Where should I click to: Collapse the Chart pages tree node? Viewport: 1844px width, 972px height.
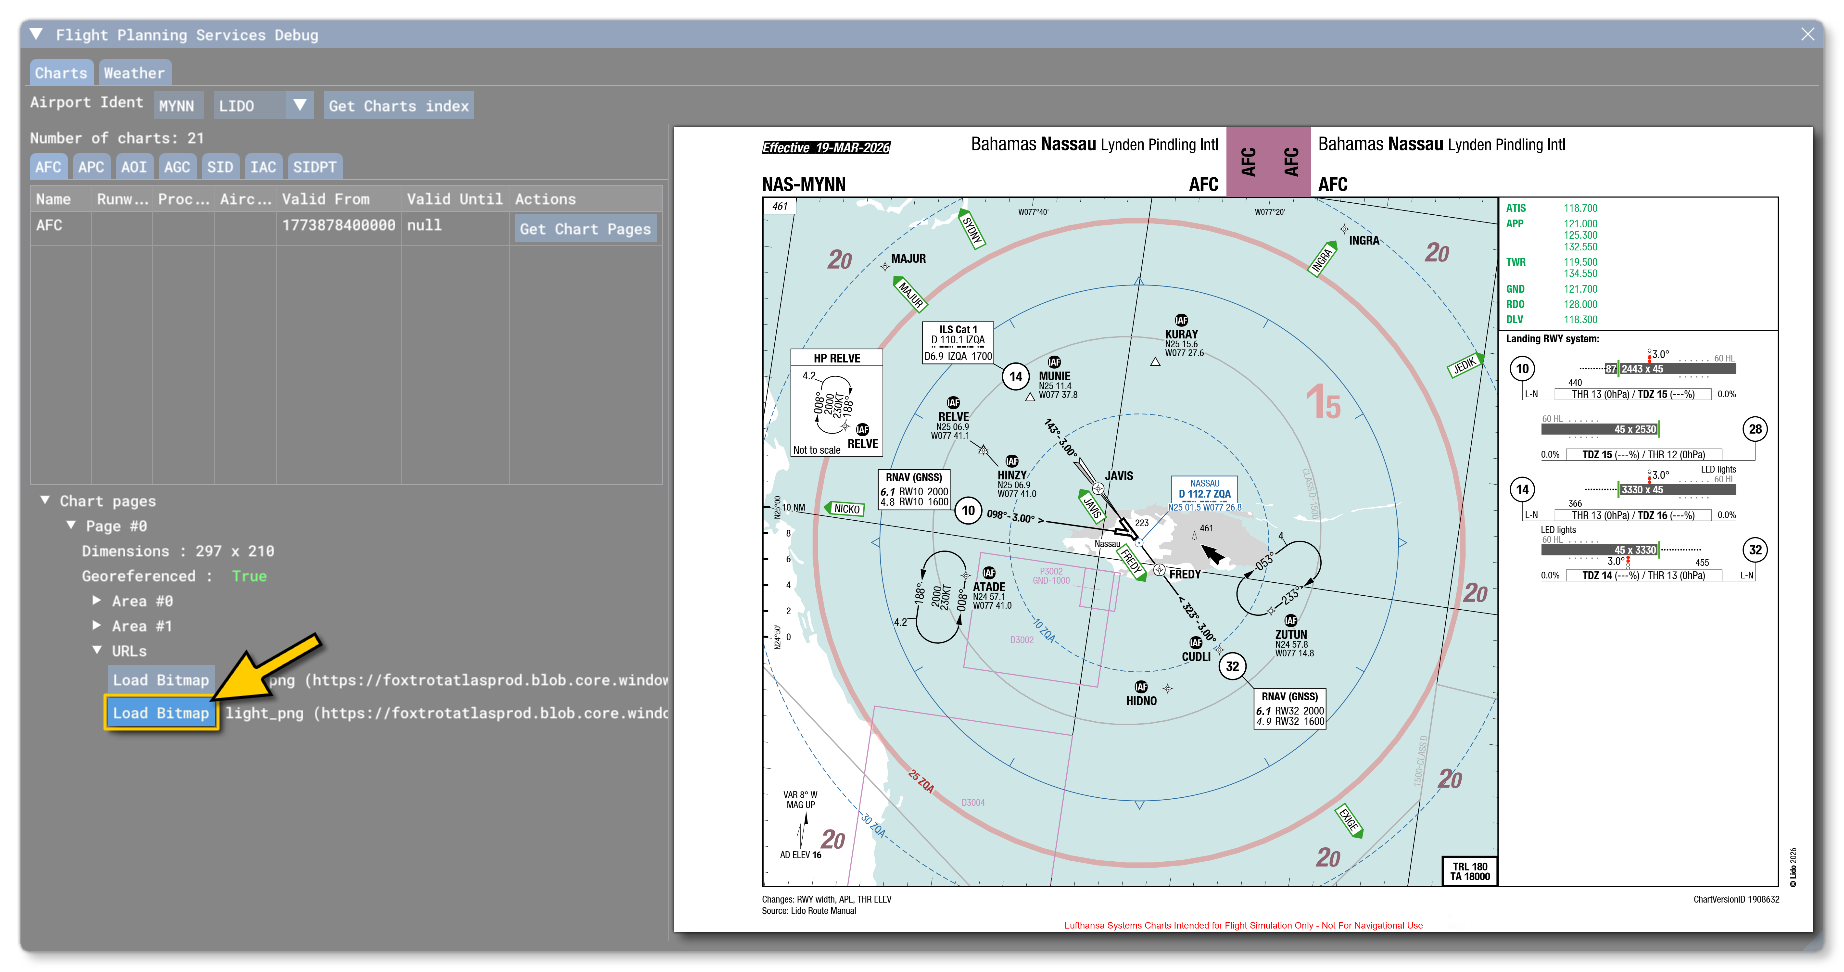click(x=44, y=500)
